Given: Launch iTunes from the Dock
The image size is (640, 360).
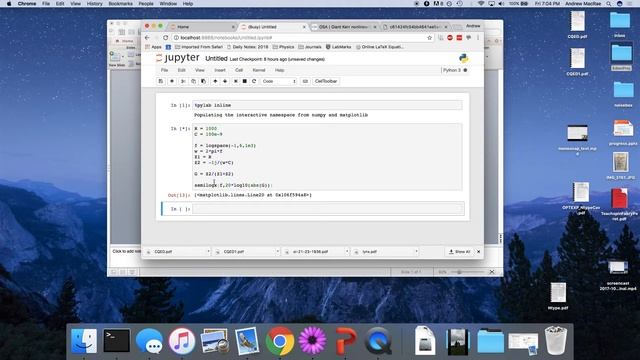Looking at the screenshot, I should coord(182,340).
